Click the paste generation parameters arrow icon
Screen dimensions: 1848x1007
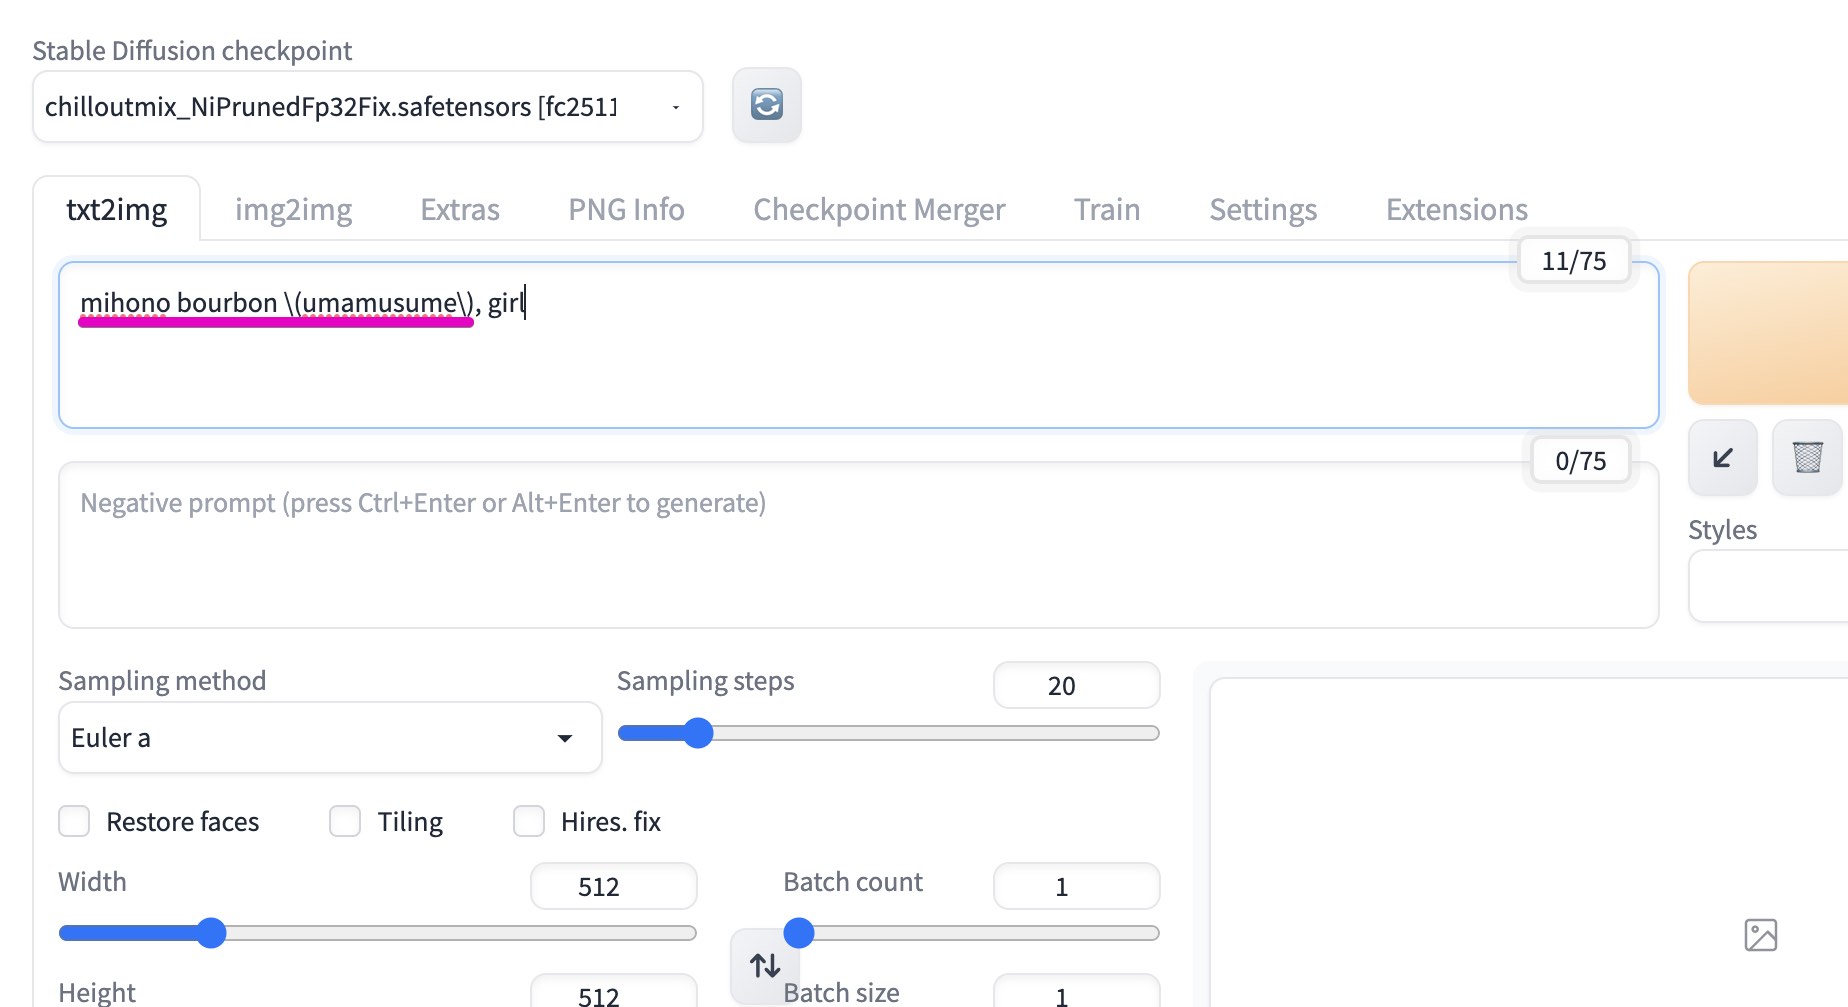click(1721, 457)
